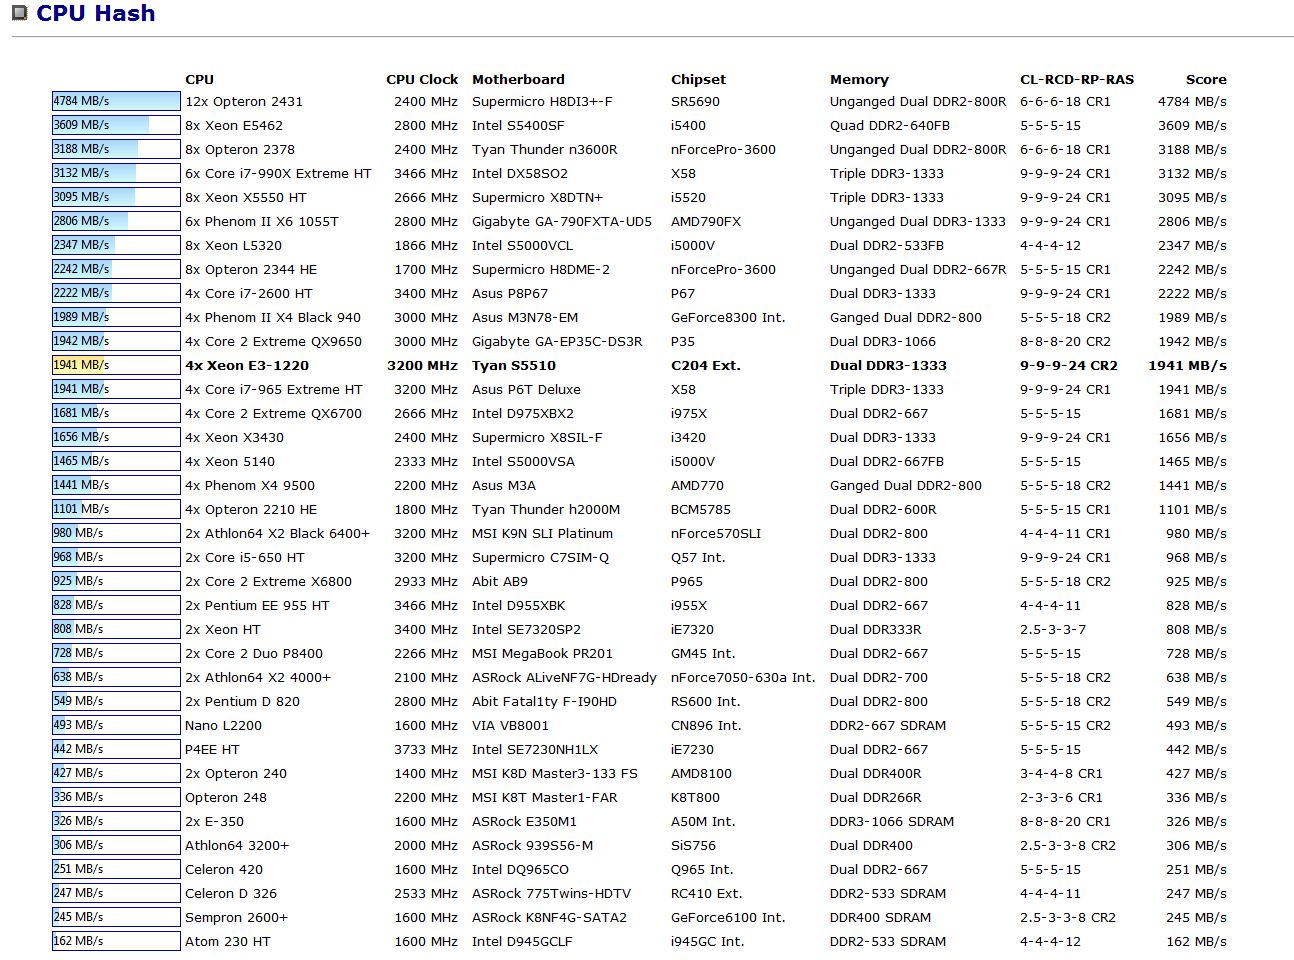Select the 8x Xeon X5550 HT row

click(640, 197)
